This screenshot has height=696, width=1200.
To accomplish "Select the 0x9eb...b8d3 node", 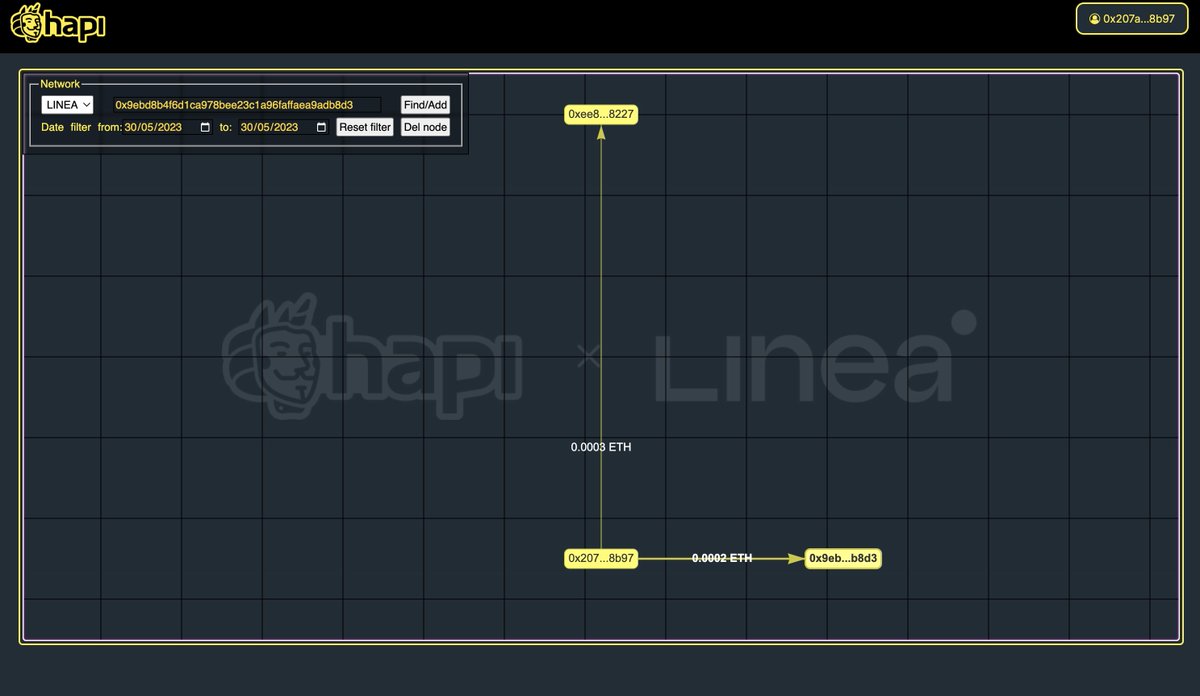I will (x=843, y=558).
